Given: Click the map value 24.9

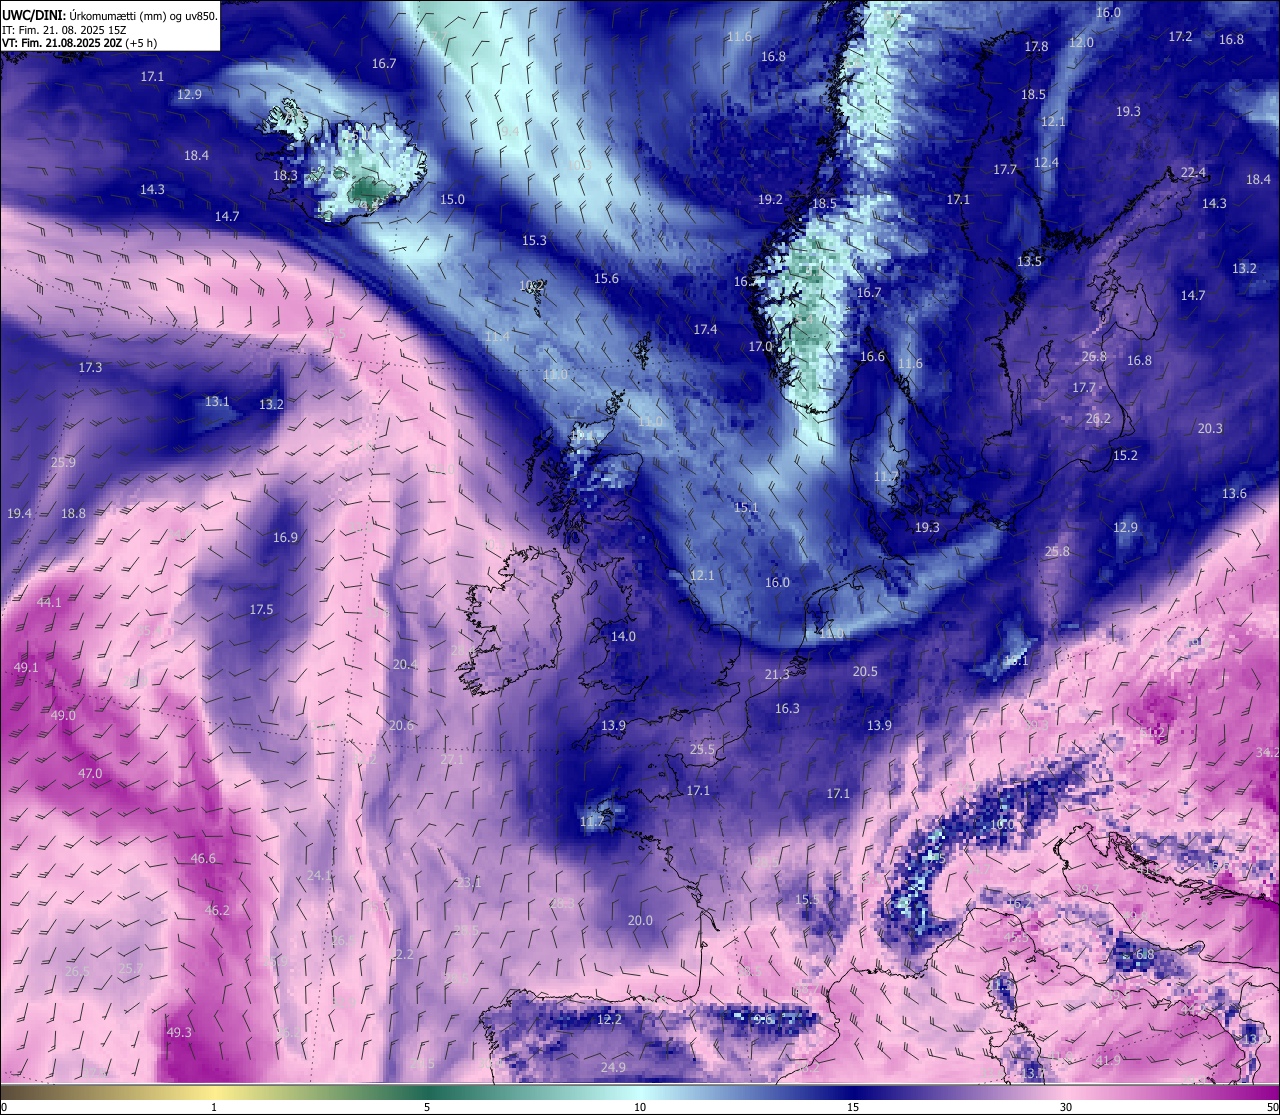Looking at the screenshot, I should pos(613,1067).
